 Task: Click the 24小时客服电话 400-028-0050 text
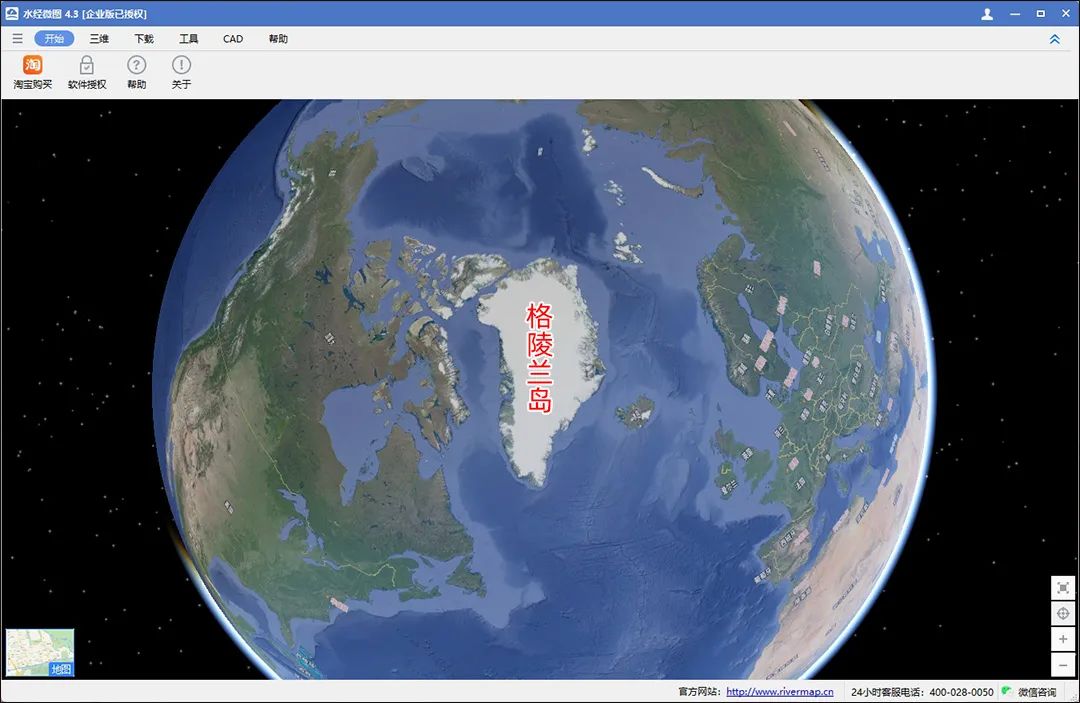tap(922, 692)
